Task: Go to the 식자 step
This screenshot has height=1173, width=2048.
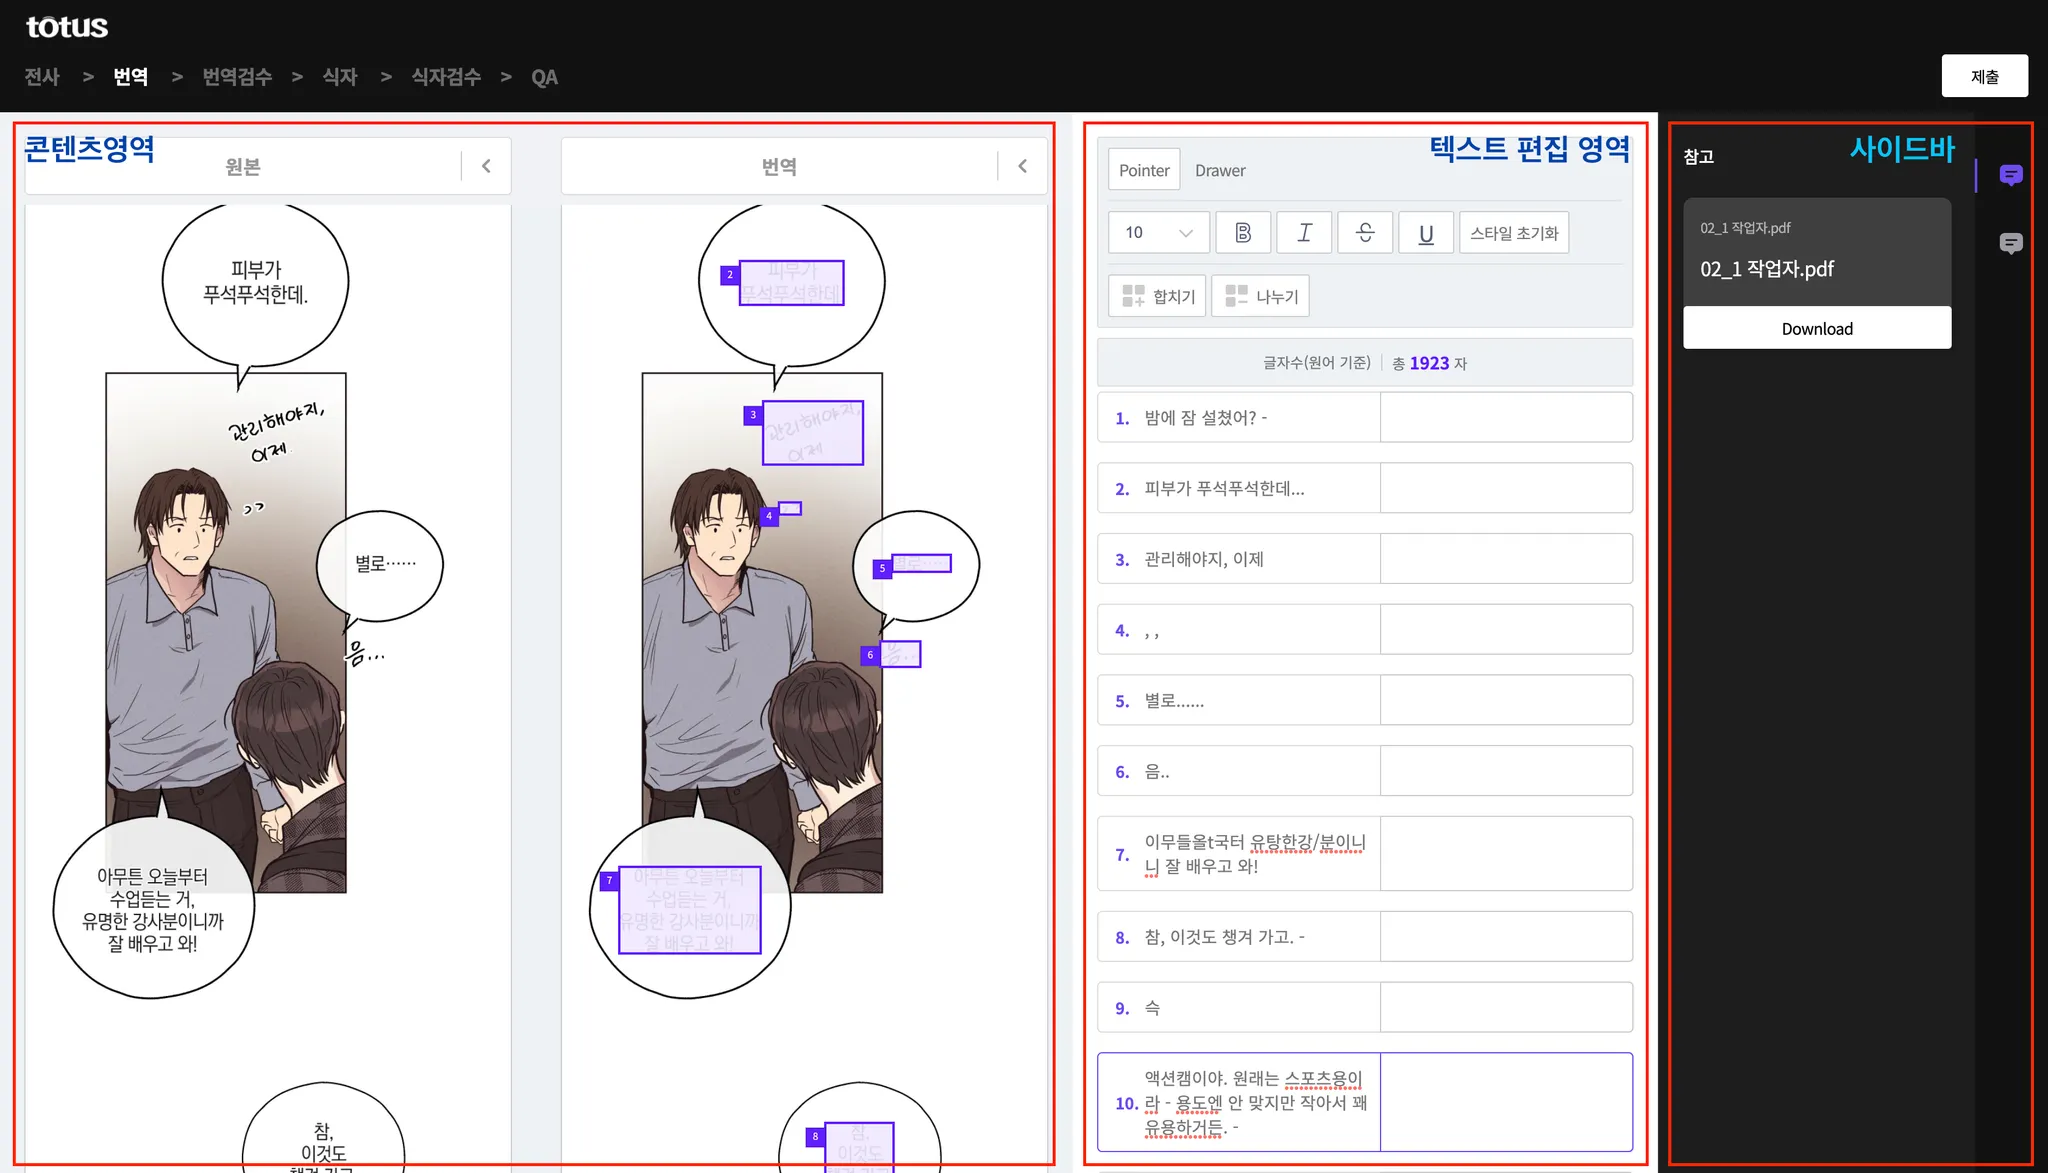Action: pyautogui.click(x=340, y=77)
